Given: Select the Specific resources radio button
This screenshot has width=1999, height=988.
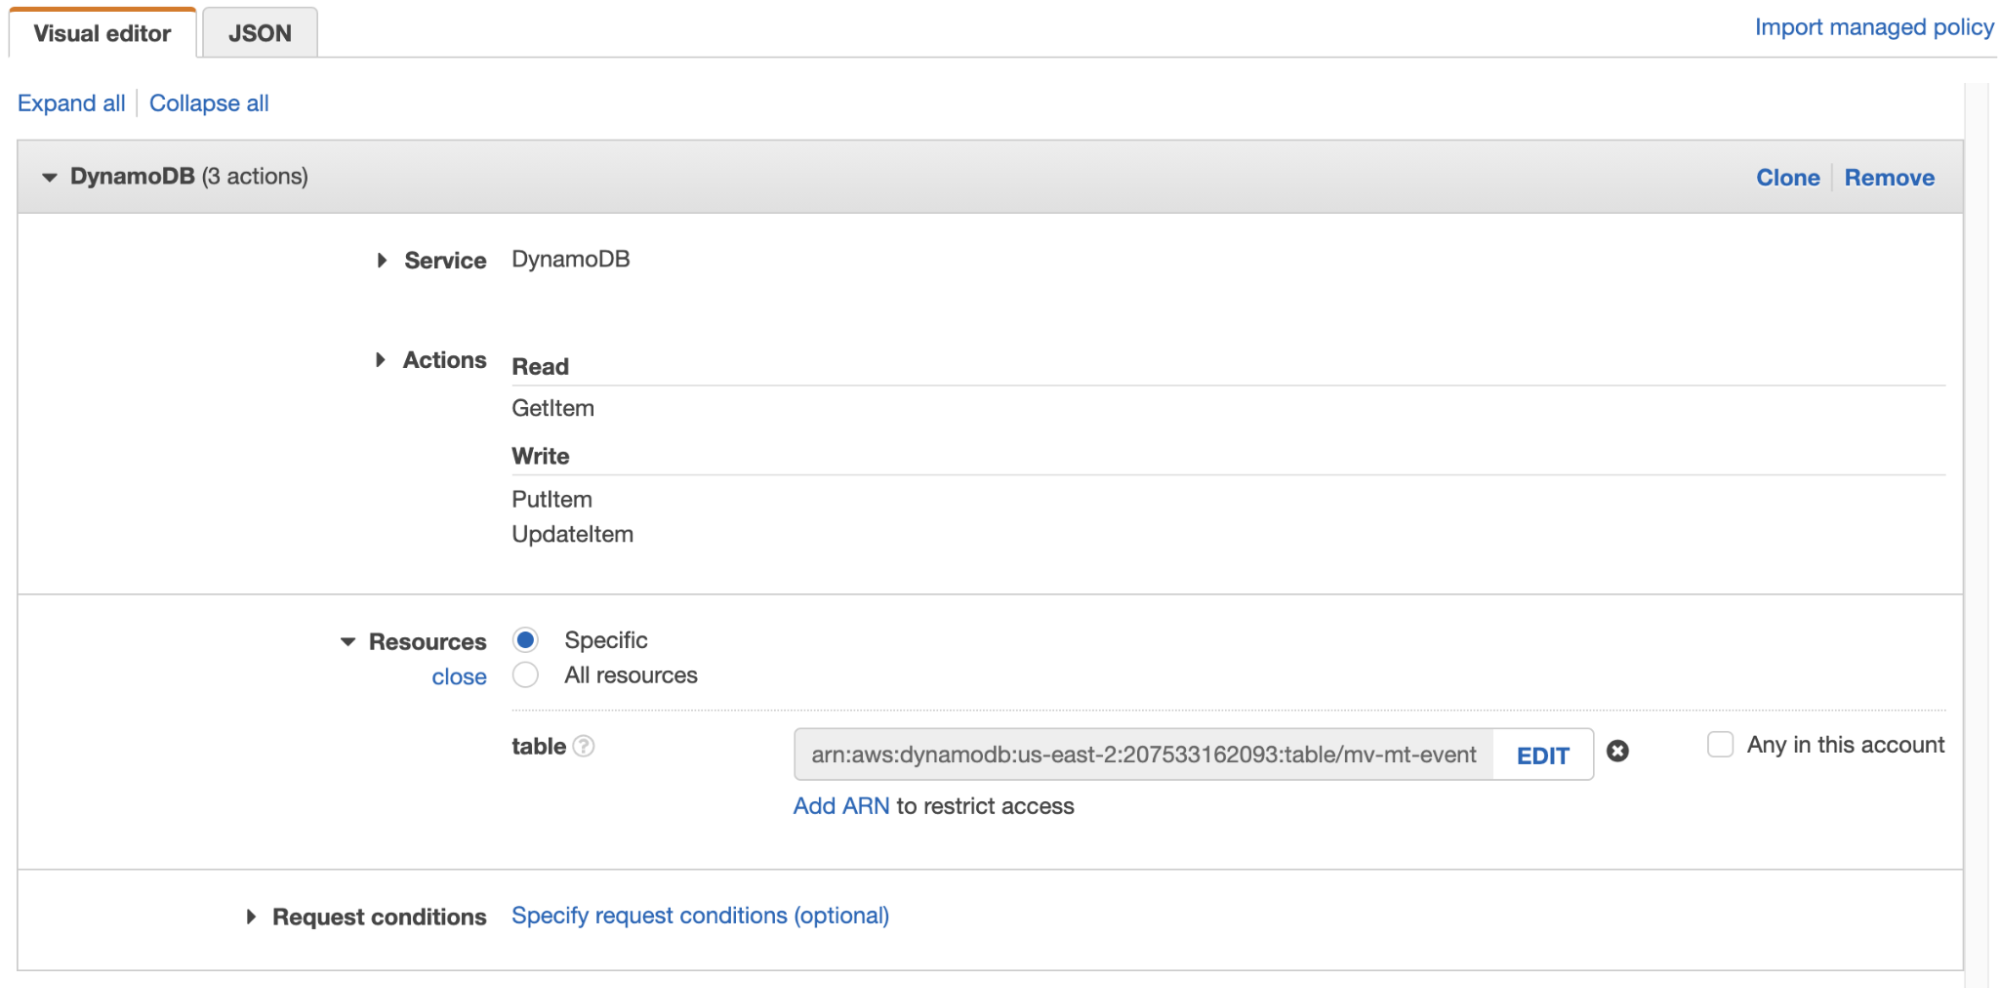Looking at the screenshot, I should click(525, 640).
